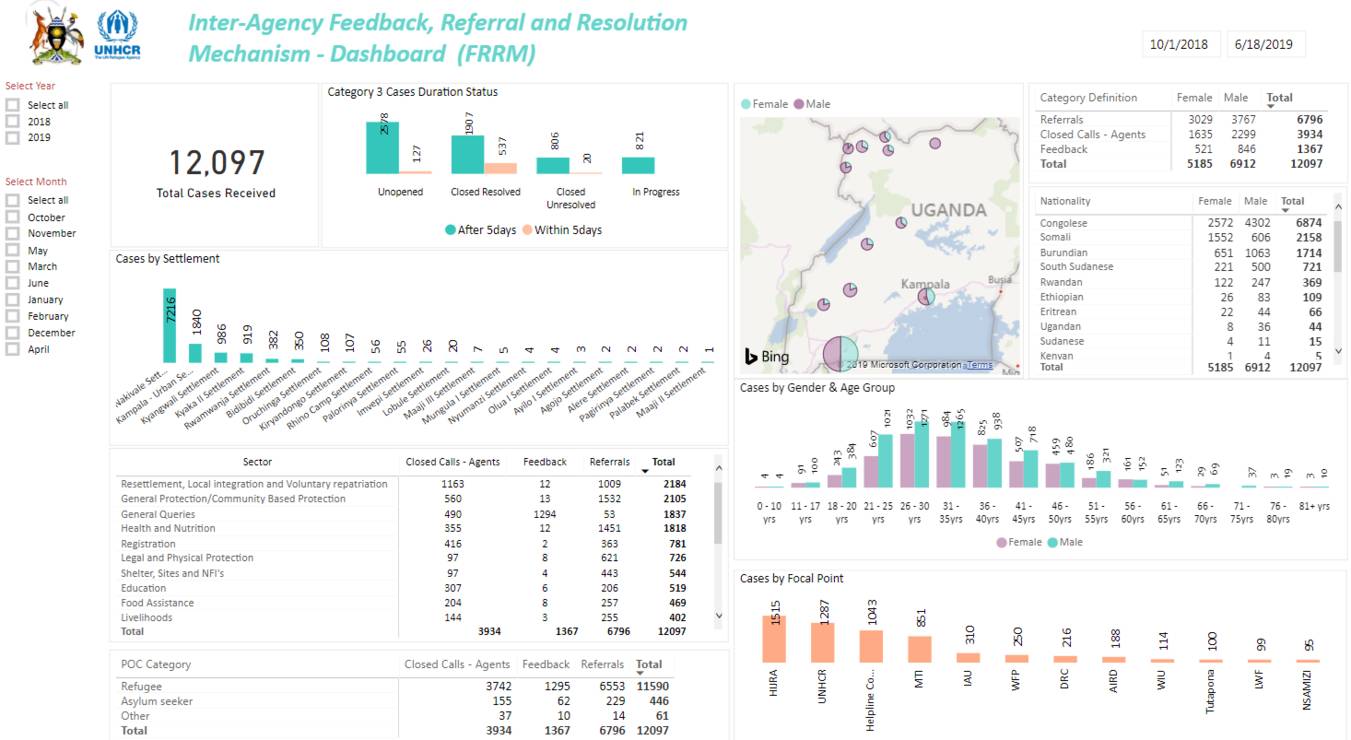Click scroll-up arrow in Sector table
Image resolution: width=1351 pixels, height=740 pixels.
click(717, 466)
